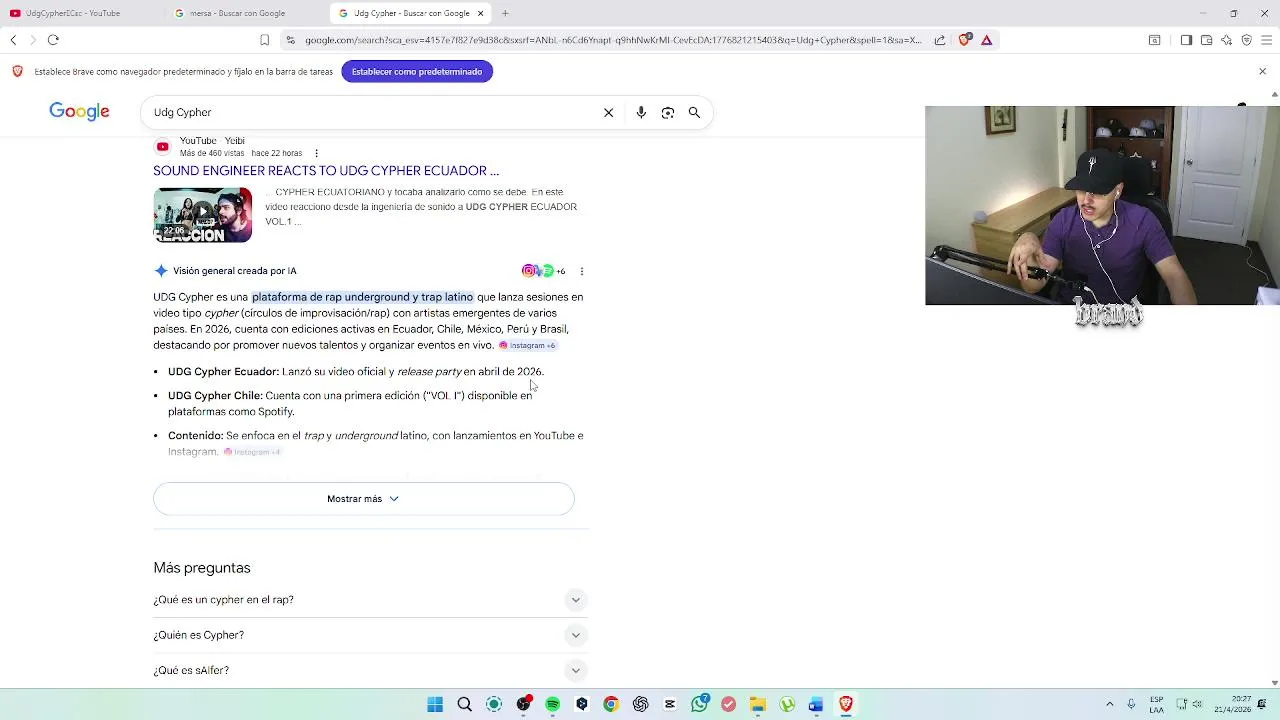Search by image with Google Lens icon
The width and height of the screenshot is (1280, 720).
(668, 113)
